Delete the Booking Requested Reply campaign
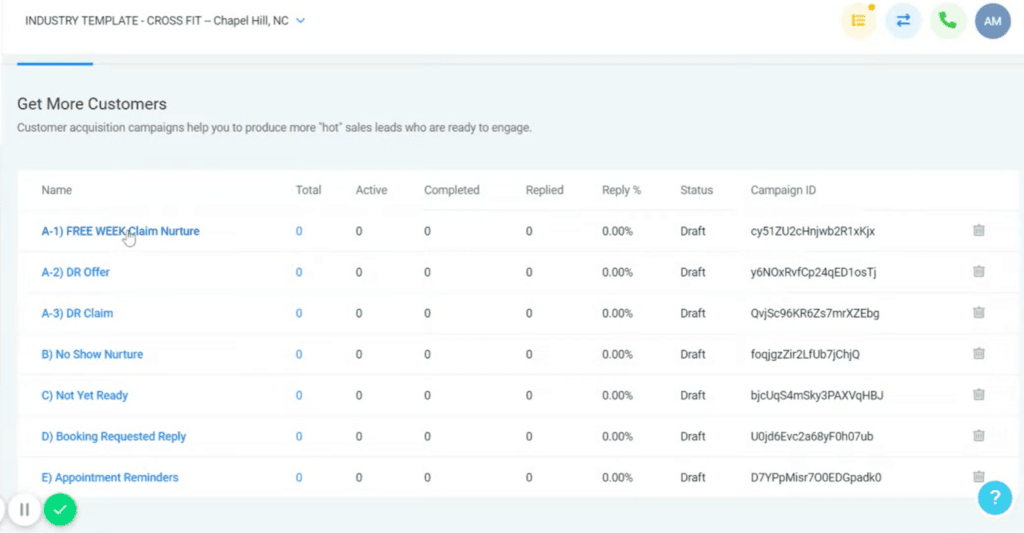Screen dimensions: 1024x533 tap(978, 436)
